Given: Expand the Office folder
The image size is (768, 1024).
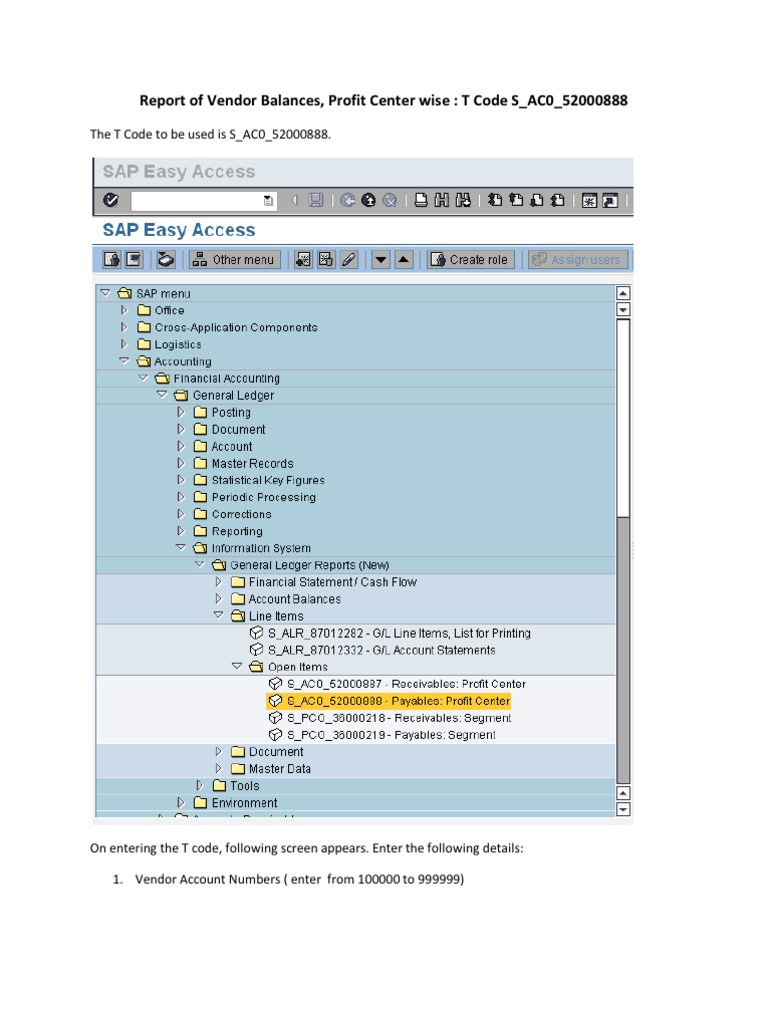Looking at the screenshot, I should click(x=124, y=310).
